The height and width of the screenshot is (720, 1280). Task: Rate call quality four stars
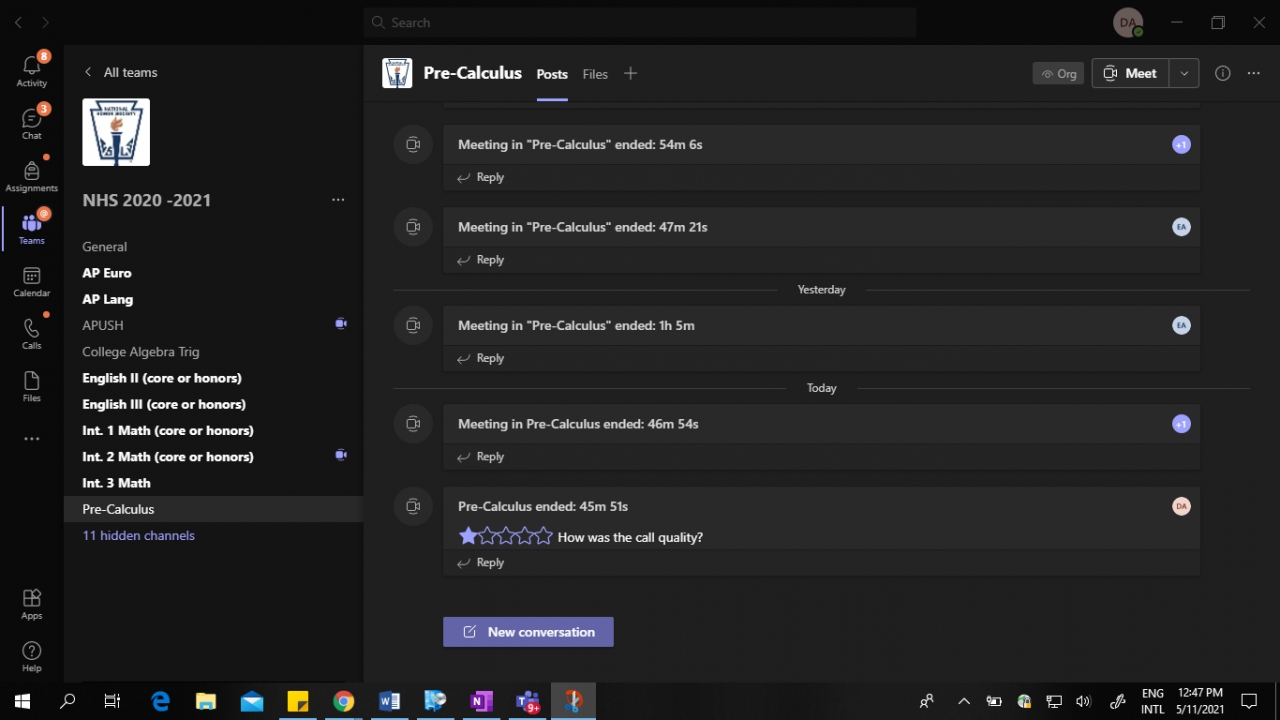(525, 536)
